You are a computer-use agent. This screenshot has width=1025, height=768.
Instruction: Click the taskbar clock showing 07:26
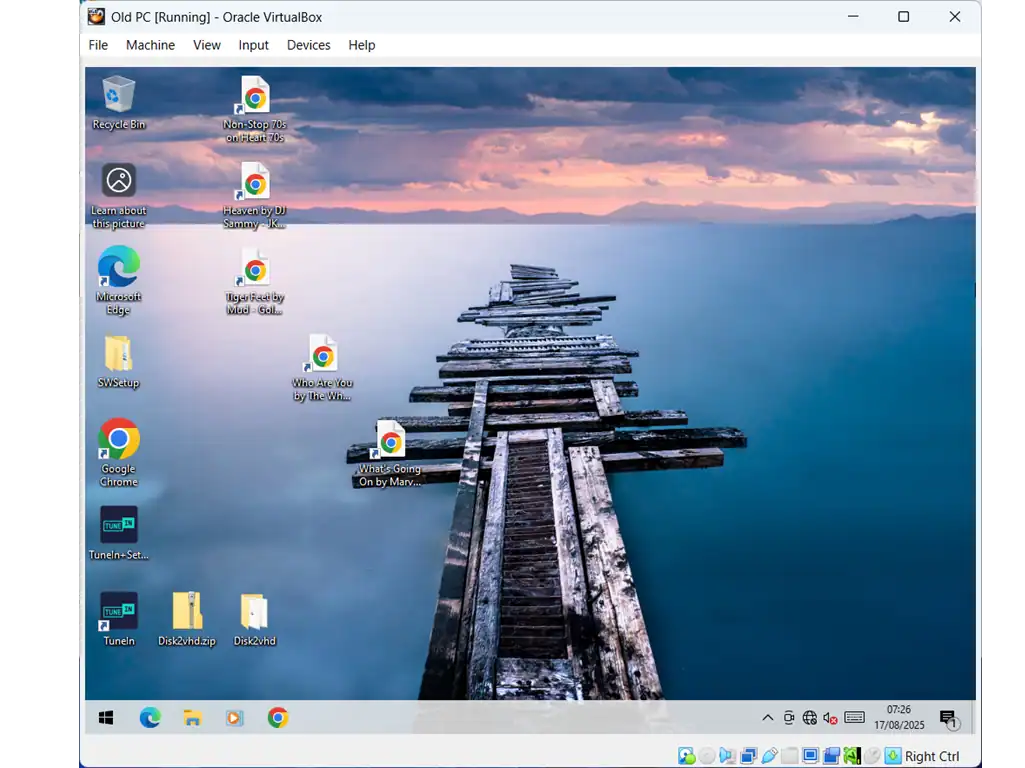pos(898,717)
